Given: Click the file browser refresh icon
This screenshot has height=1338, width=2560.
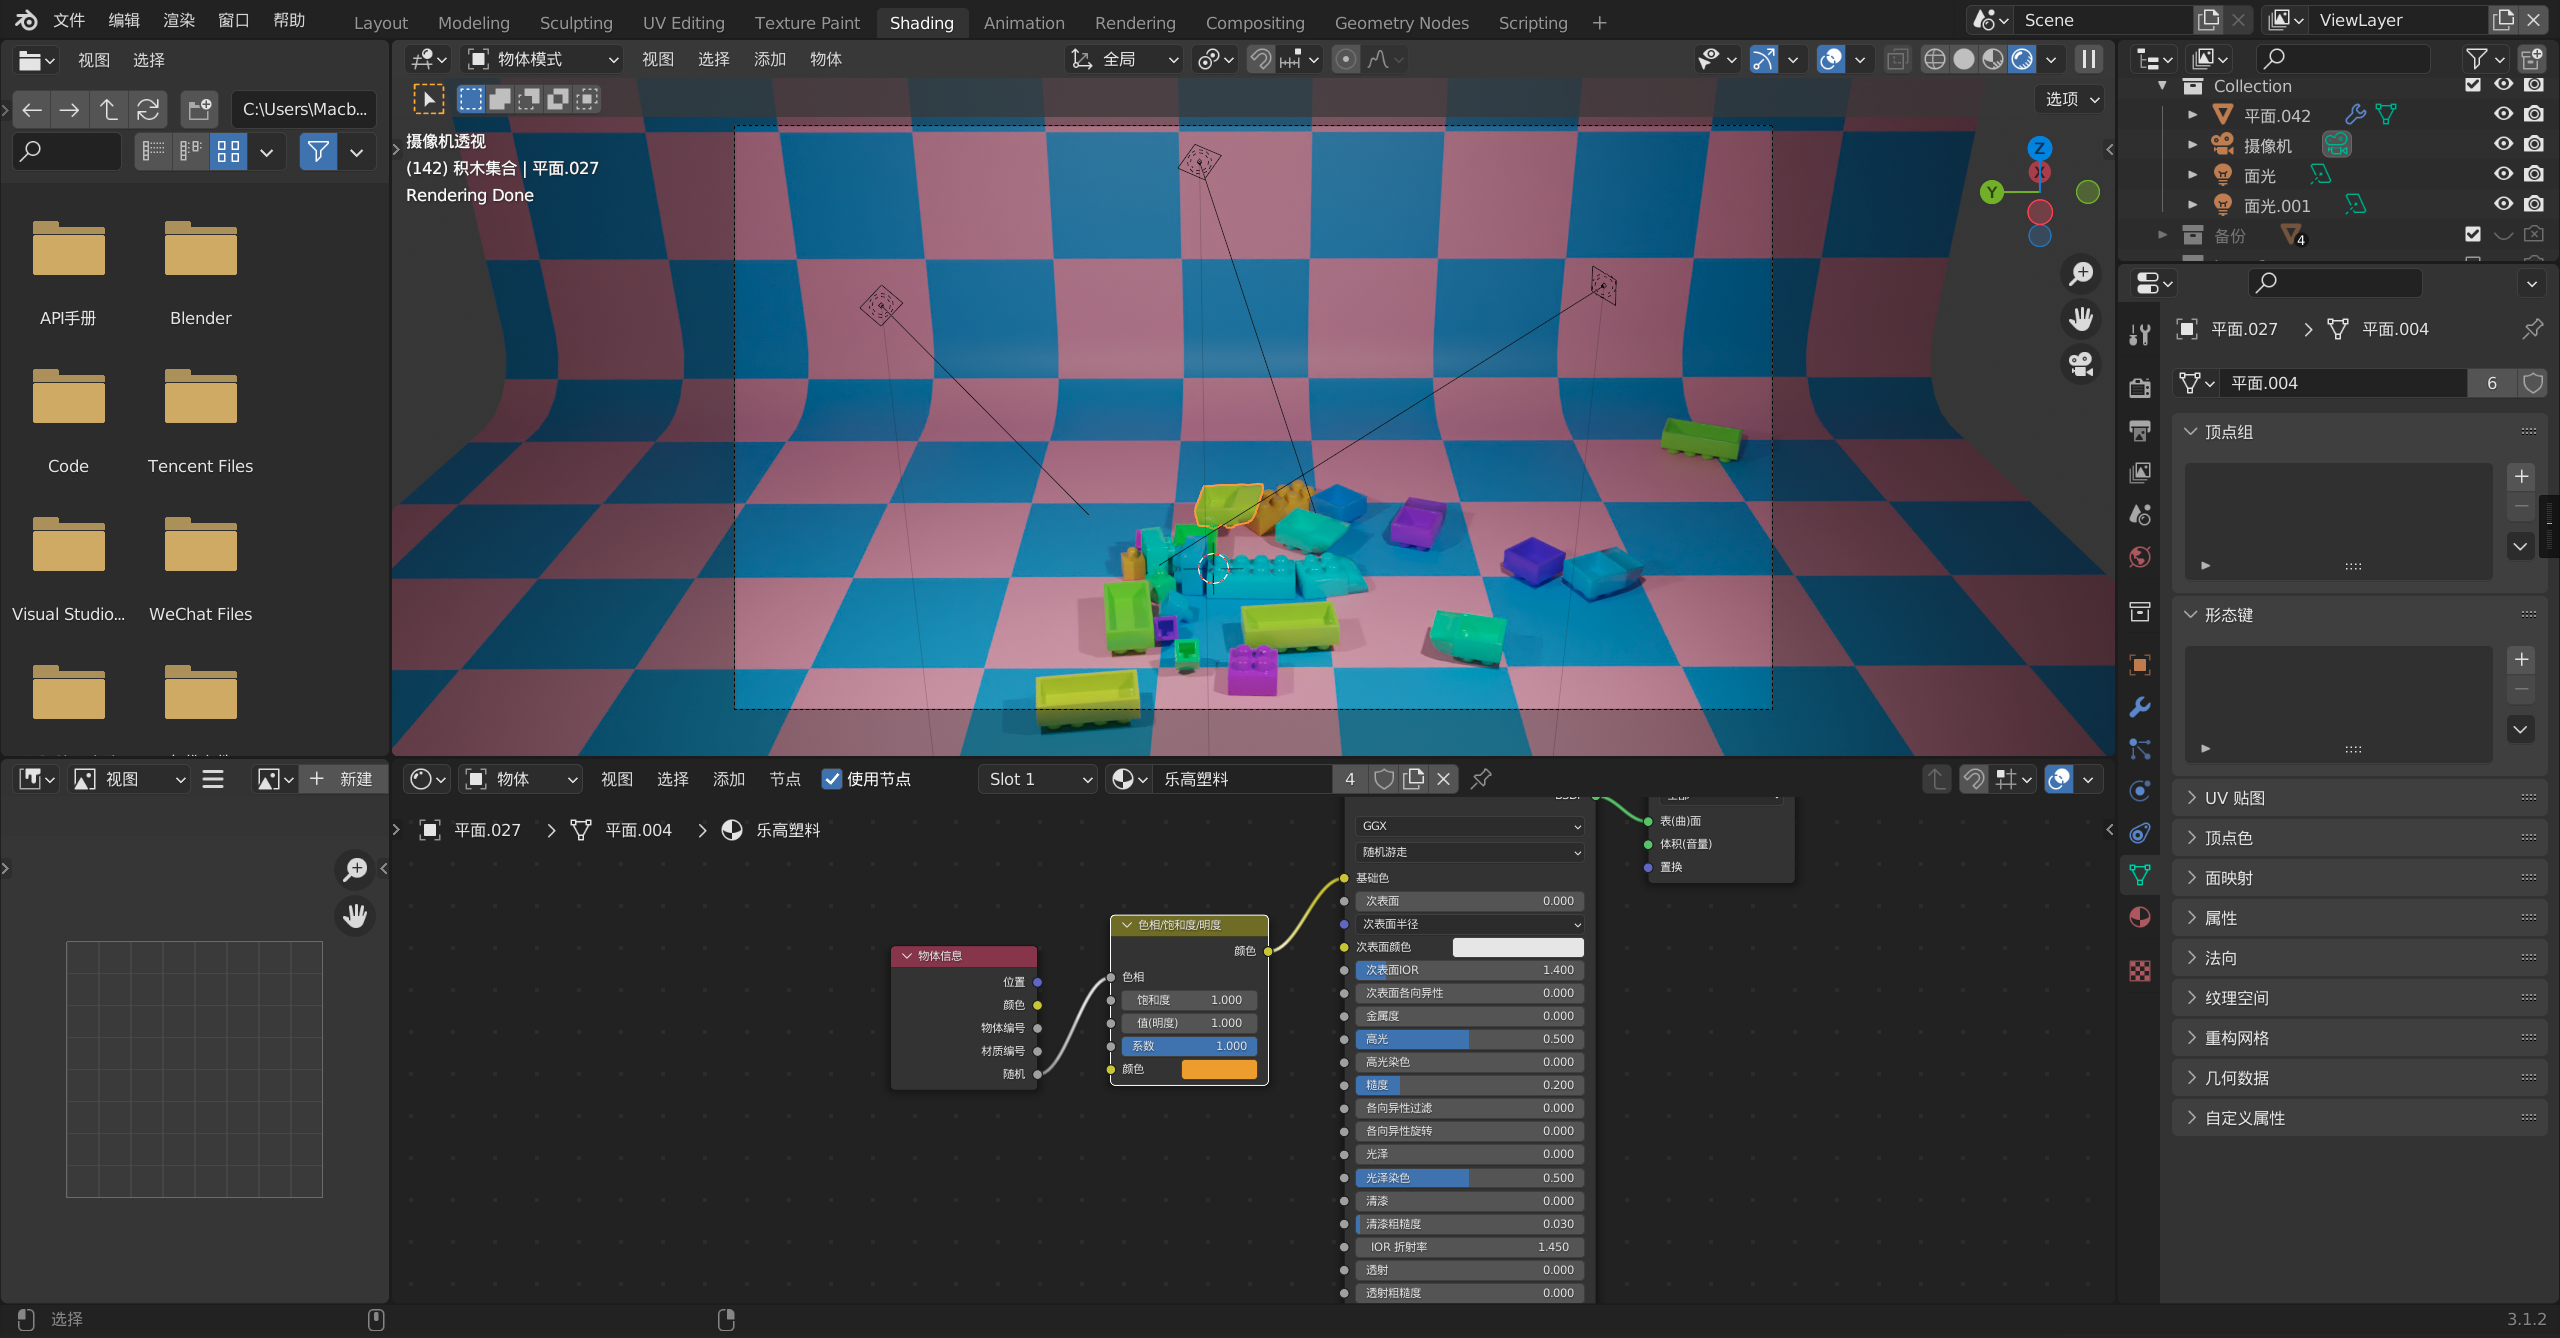Looking at the screenshot, I should 148,109.
